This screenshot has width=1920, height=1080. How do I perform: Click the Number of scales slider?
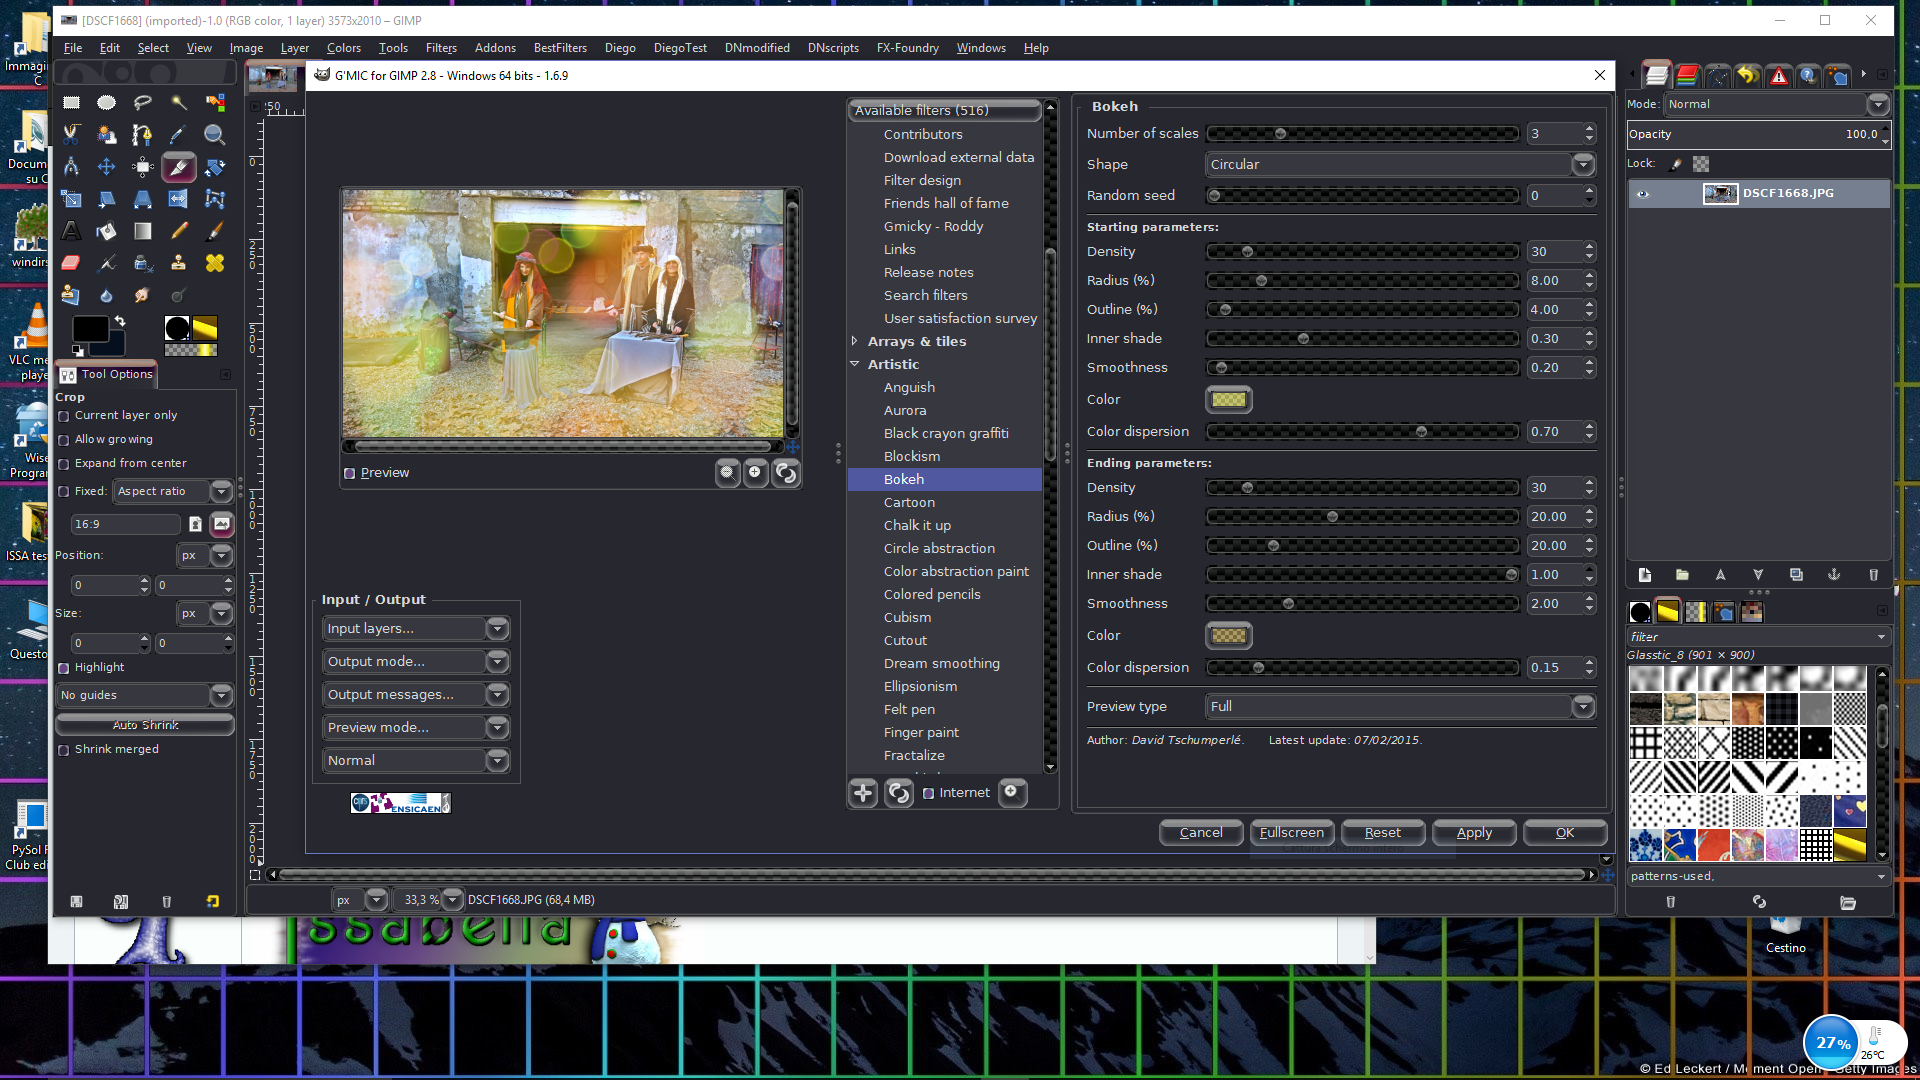tap(1363, 134)
